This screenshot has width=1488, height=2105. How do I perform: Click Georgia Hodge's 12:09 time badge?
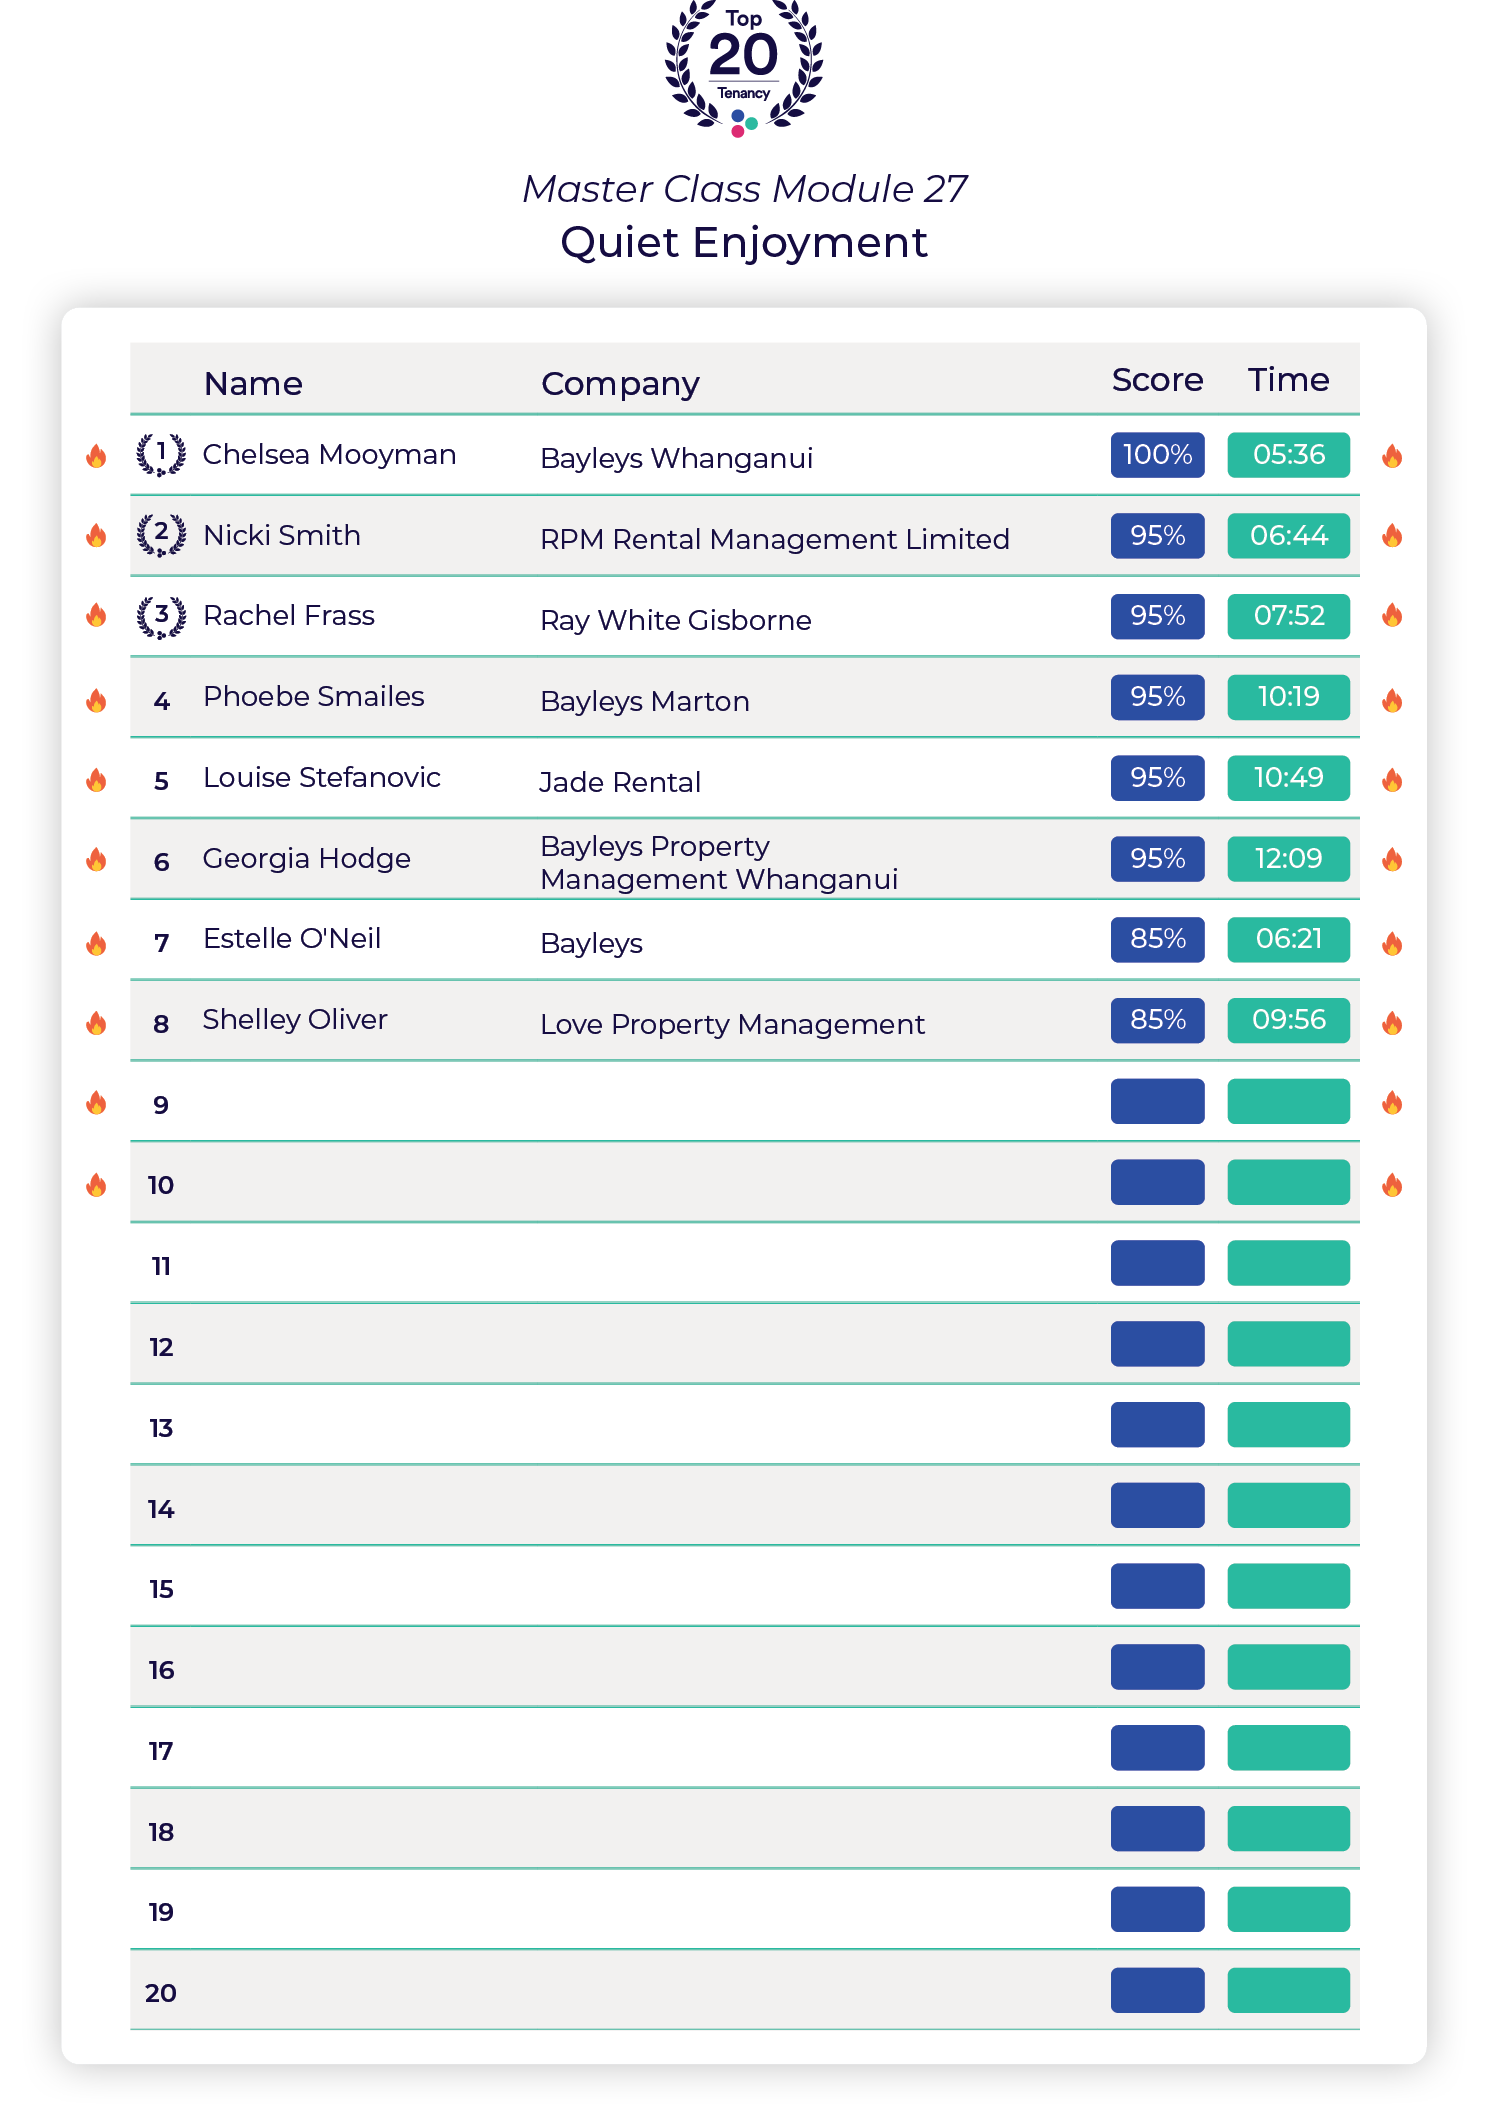pyautogui.click(x=1288, y=858)
